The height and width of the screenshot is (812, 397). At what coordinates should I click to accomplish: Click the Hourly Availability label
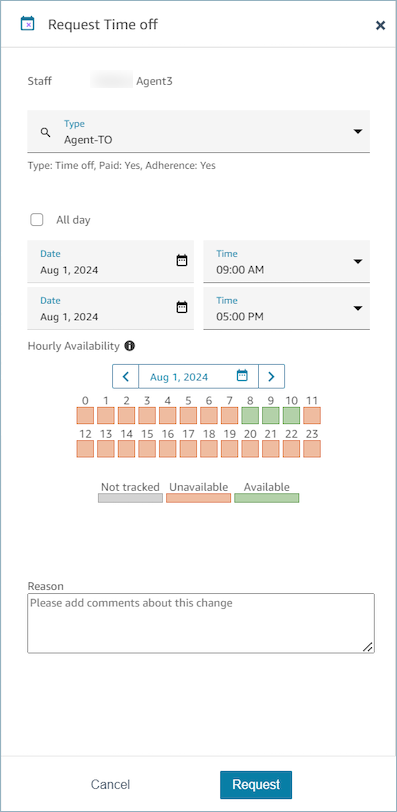(73, 346)
